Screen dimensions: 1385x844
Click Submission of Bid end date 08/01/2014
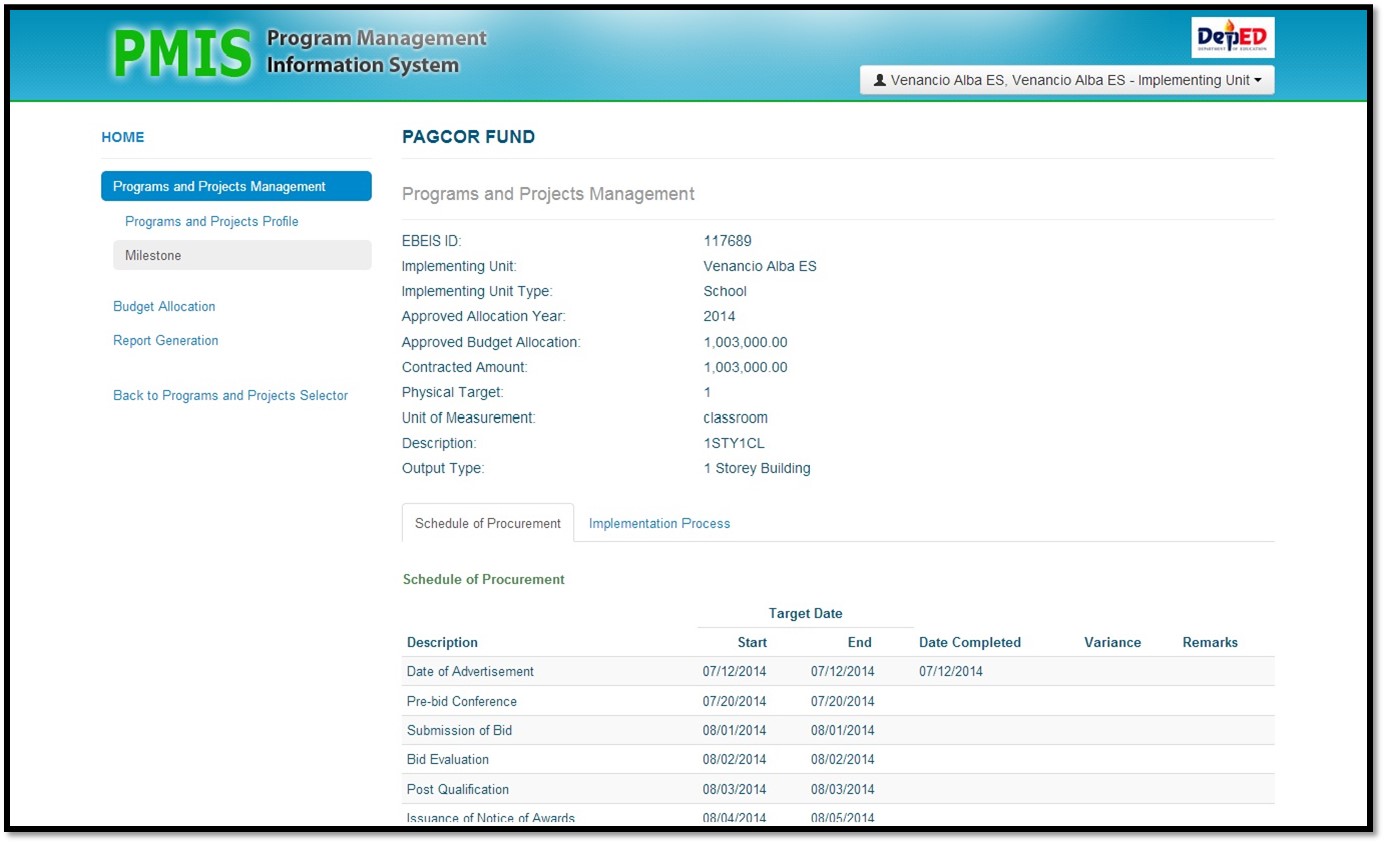click(843, 730)
